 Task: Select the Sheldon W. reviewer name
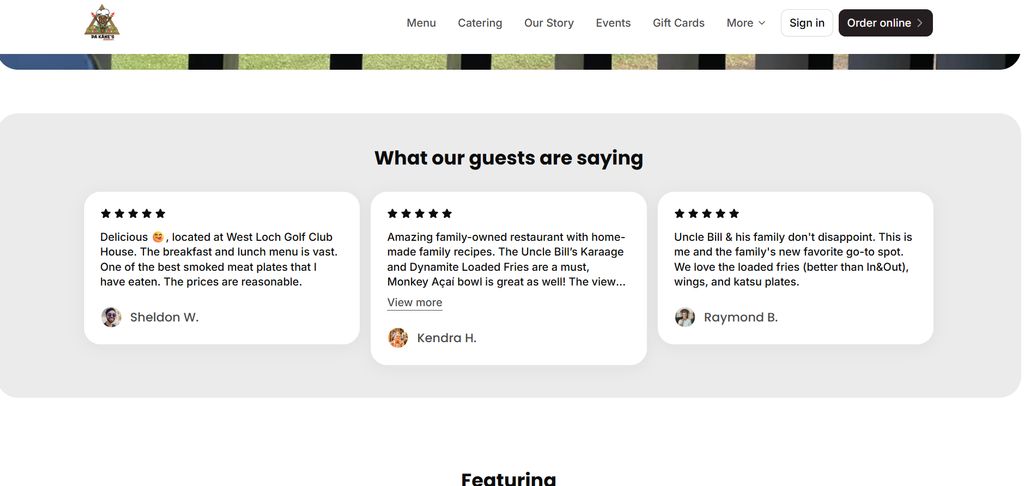164,317
